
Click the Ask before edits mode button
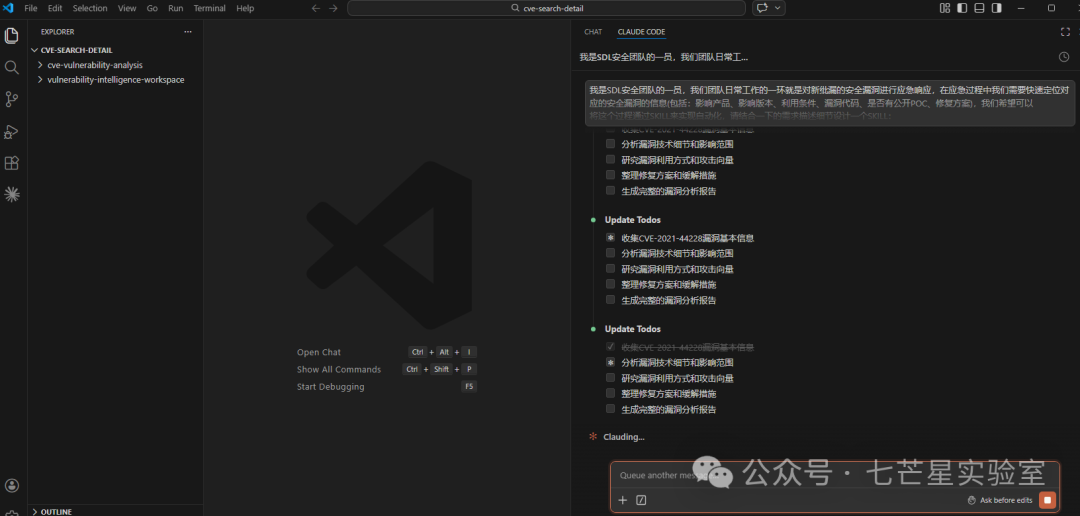(999, 500)
